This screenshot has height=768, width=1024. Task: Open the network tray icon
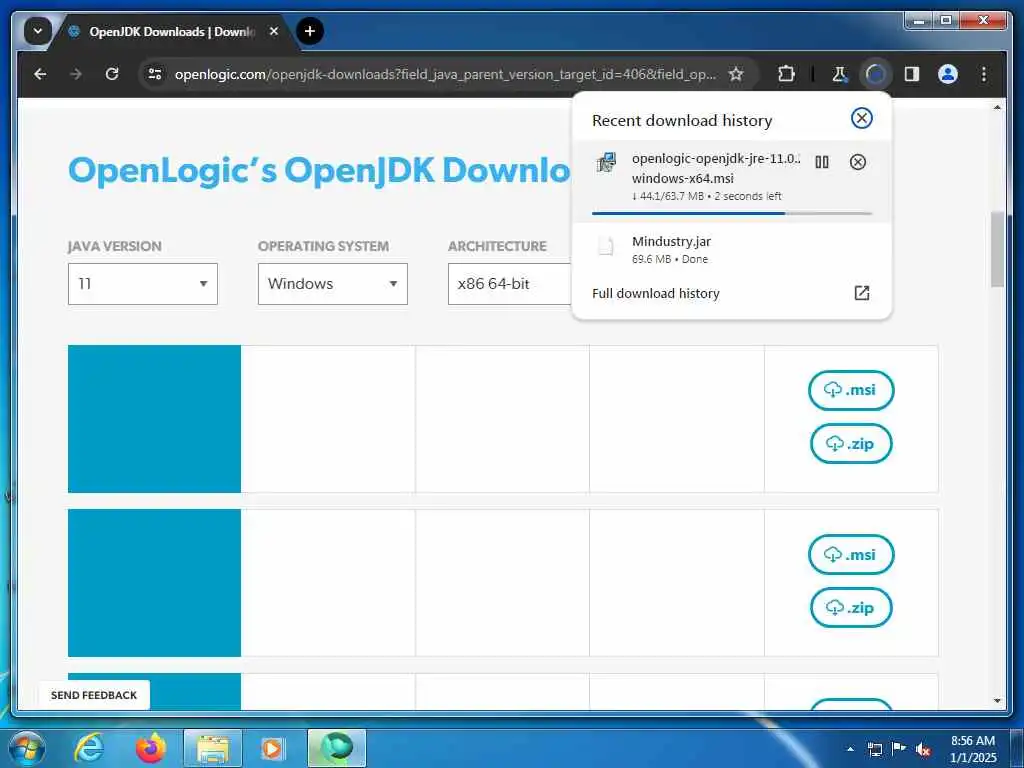pyautogui.click(x=874, y=750)
